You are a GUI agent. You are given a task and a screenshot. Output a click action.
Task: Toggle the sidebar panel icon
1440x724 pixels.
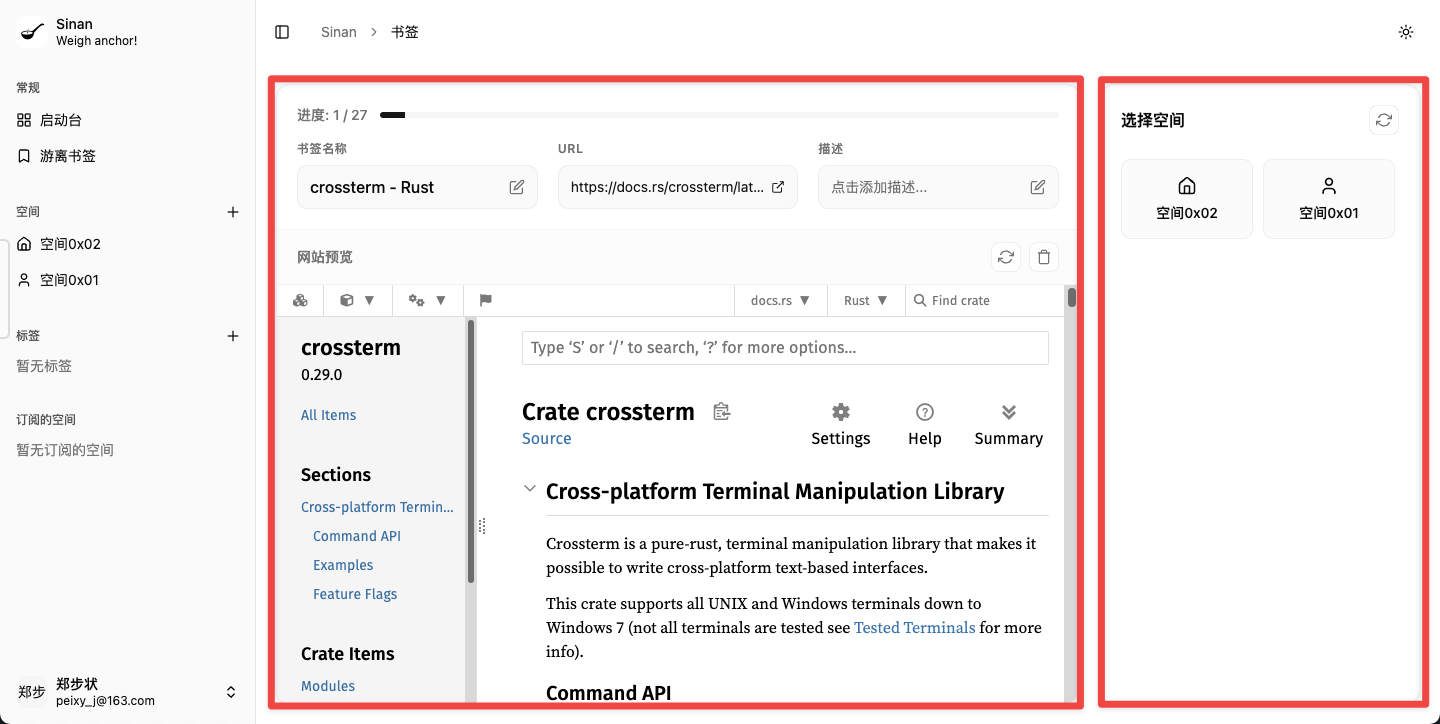coord(282,32)
